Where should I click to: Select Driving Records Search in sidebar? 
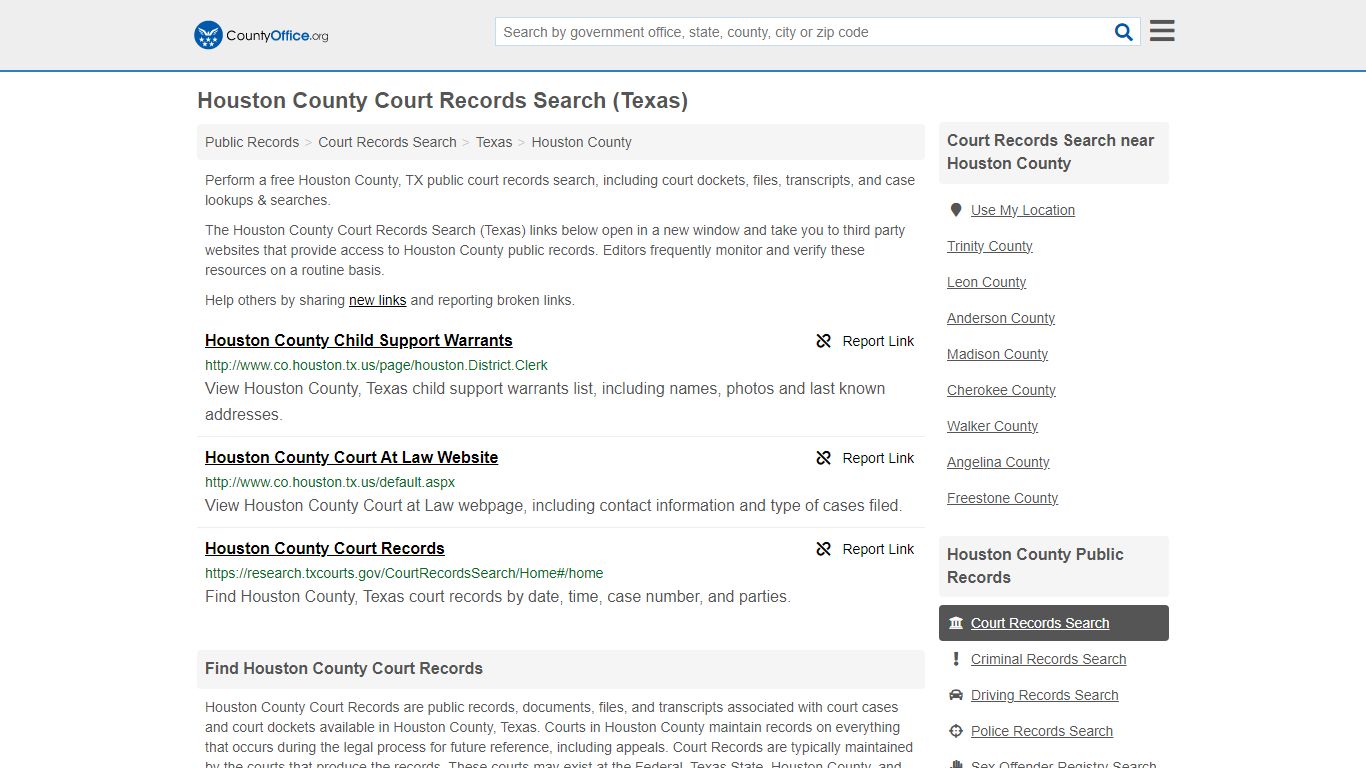pos(1045,695)
